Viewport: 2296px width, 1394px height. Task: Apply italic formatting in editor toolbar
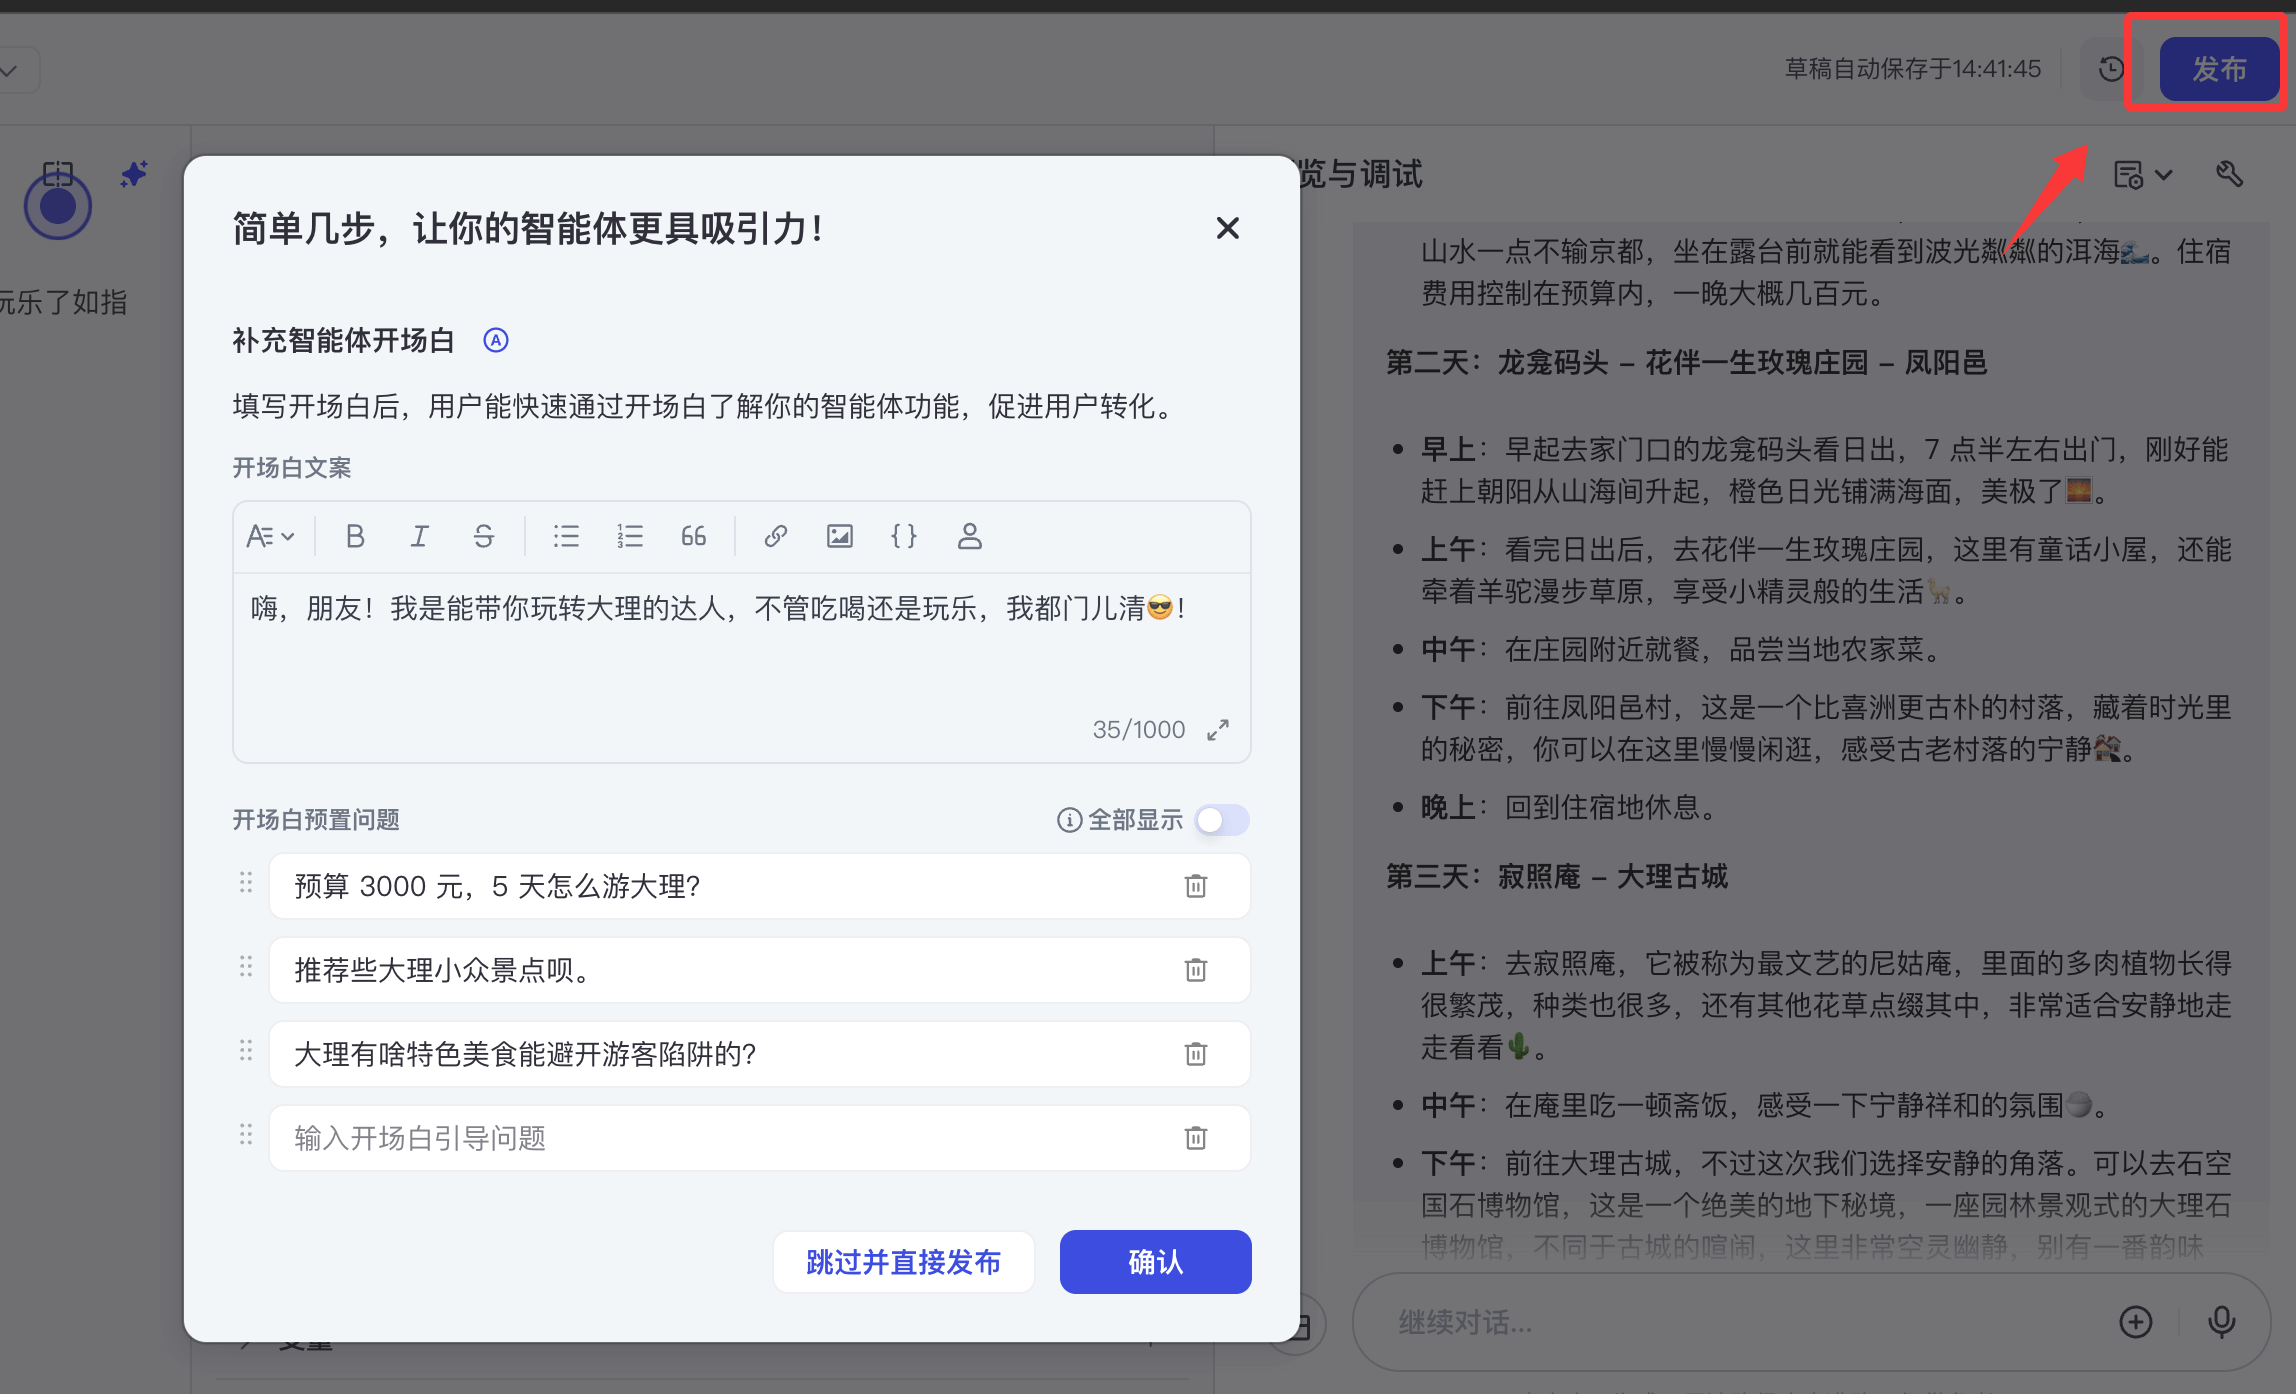(x=419, y=537)
